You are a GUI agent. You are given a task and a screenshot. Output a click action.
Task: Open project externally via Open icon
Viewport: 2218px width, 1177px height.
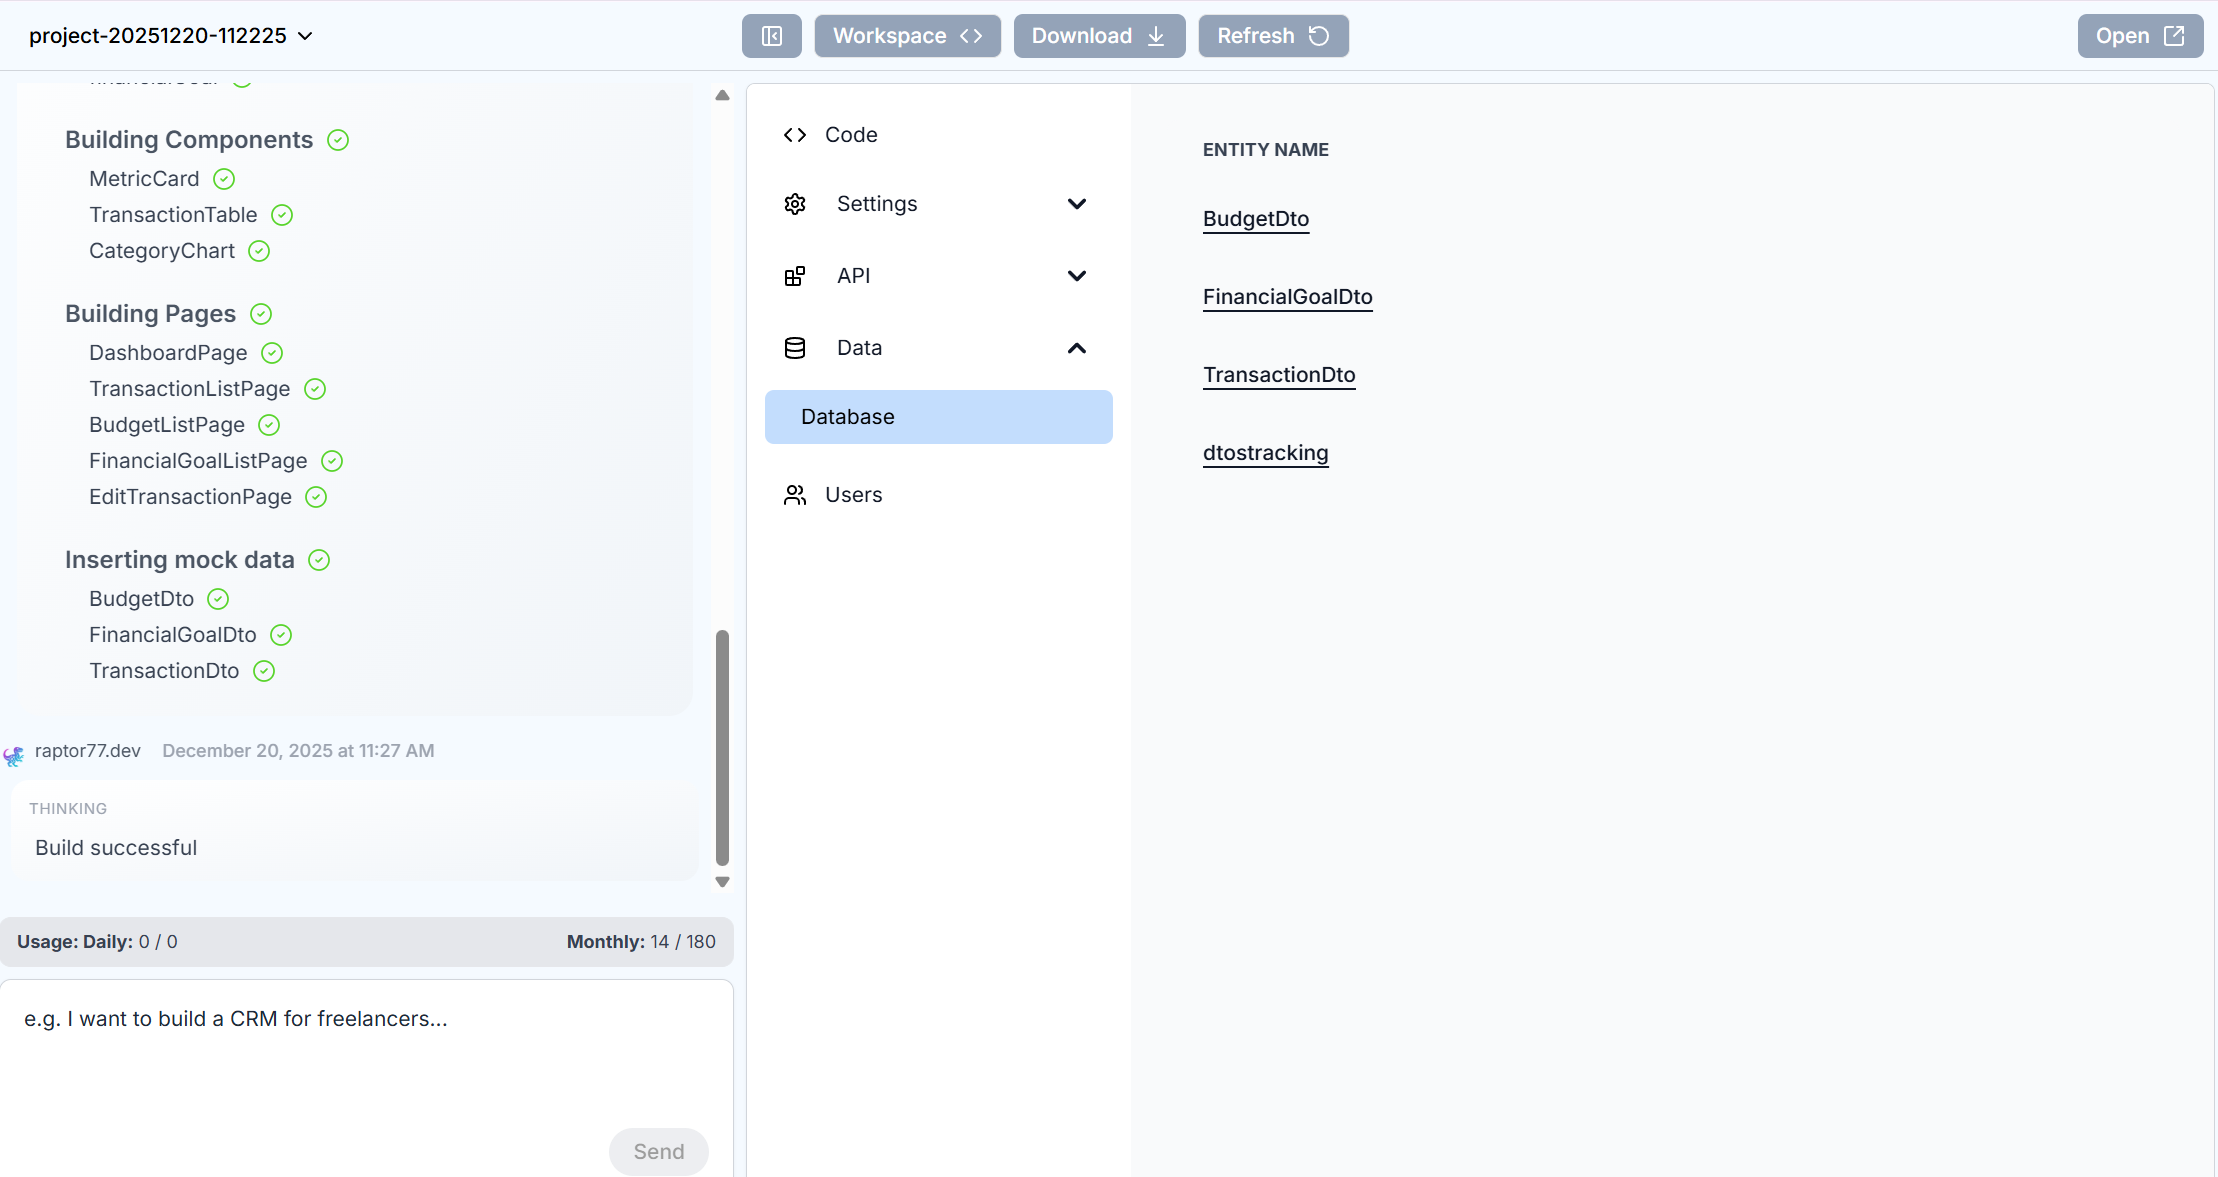tap(2172, 35)
